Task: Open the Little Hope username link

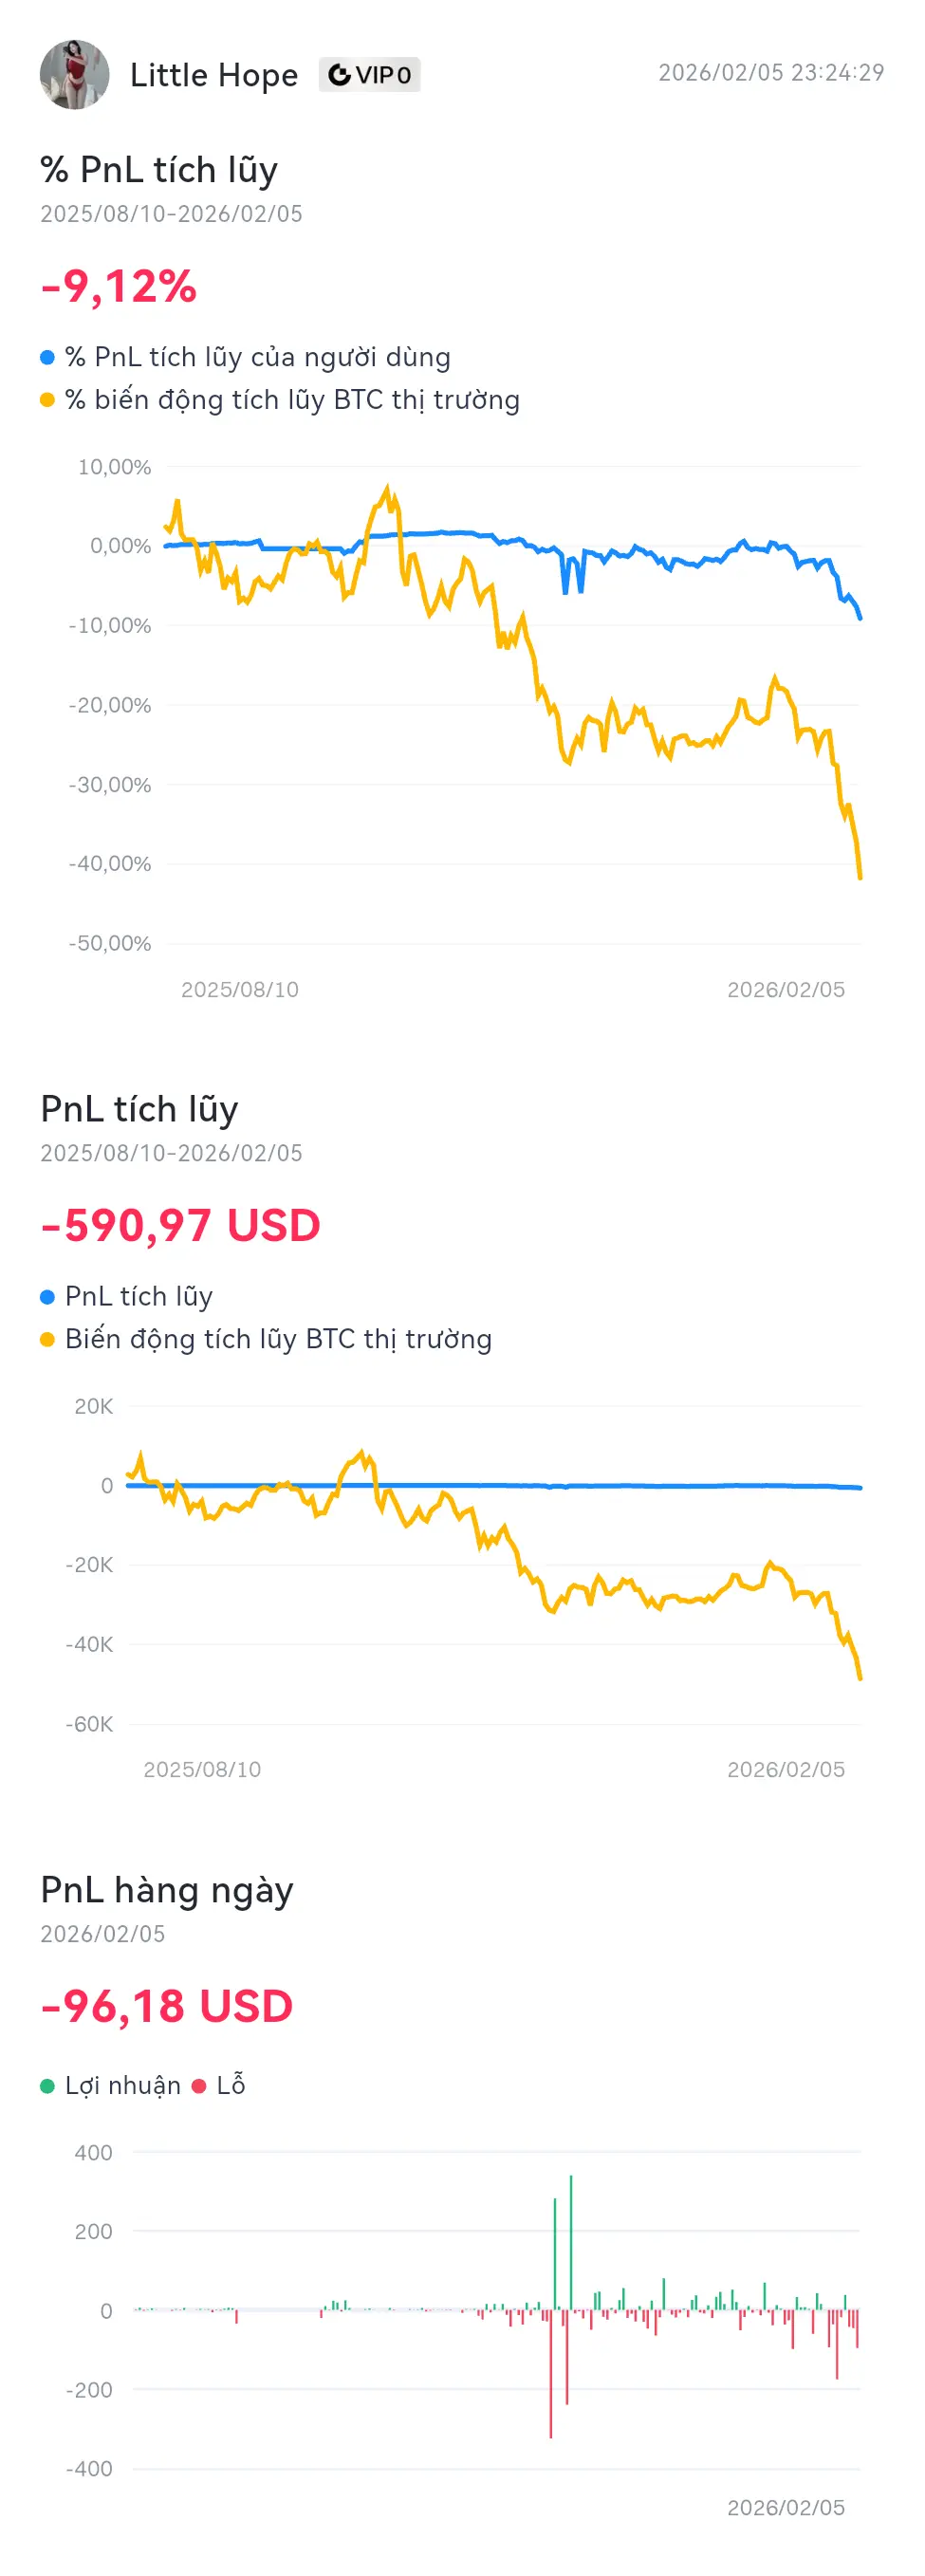Action: [x=214, y=75]
